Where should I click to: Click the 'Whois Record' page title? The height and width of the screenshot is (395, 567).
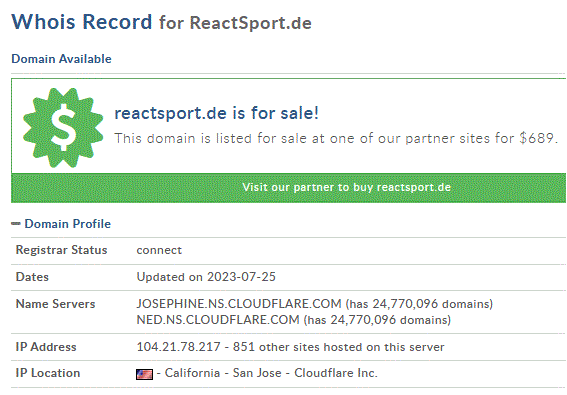pyautogui.click(x=82, y=22)
